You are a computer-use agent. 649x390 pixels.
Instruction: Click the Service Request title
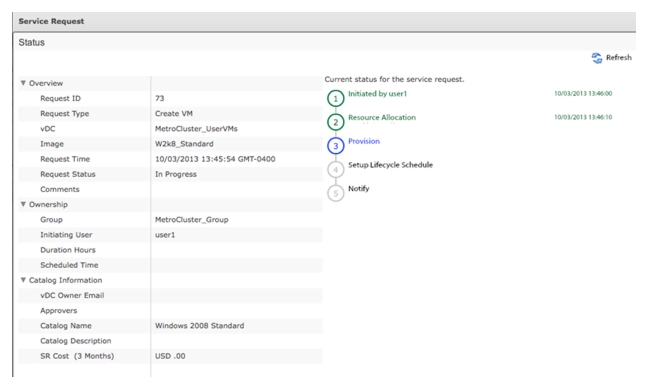(51, 21)
